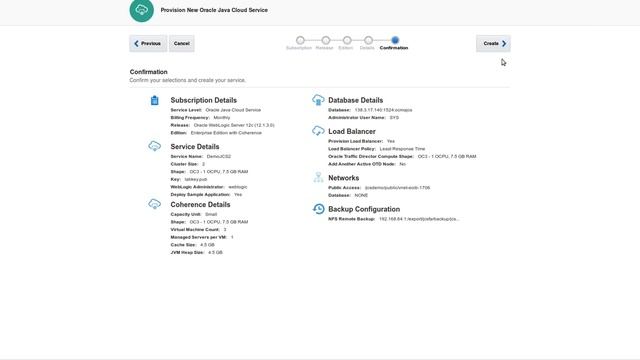
Task: Jump to the Subscription wizard step
Action: click(300, 40)
